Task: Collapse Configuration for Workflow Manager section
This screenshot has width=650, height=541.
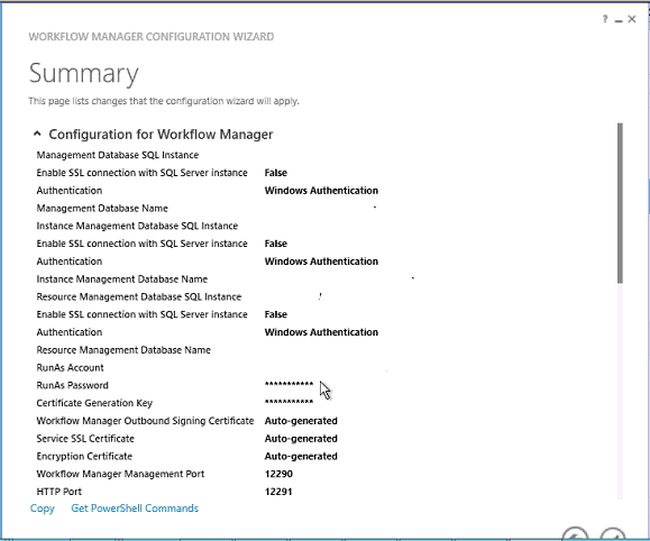Action: (37, 133)
